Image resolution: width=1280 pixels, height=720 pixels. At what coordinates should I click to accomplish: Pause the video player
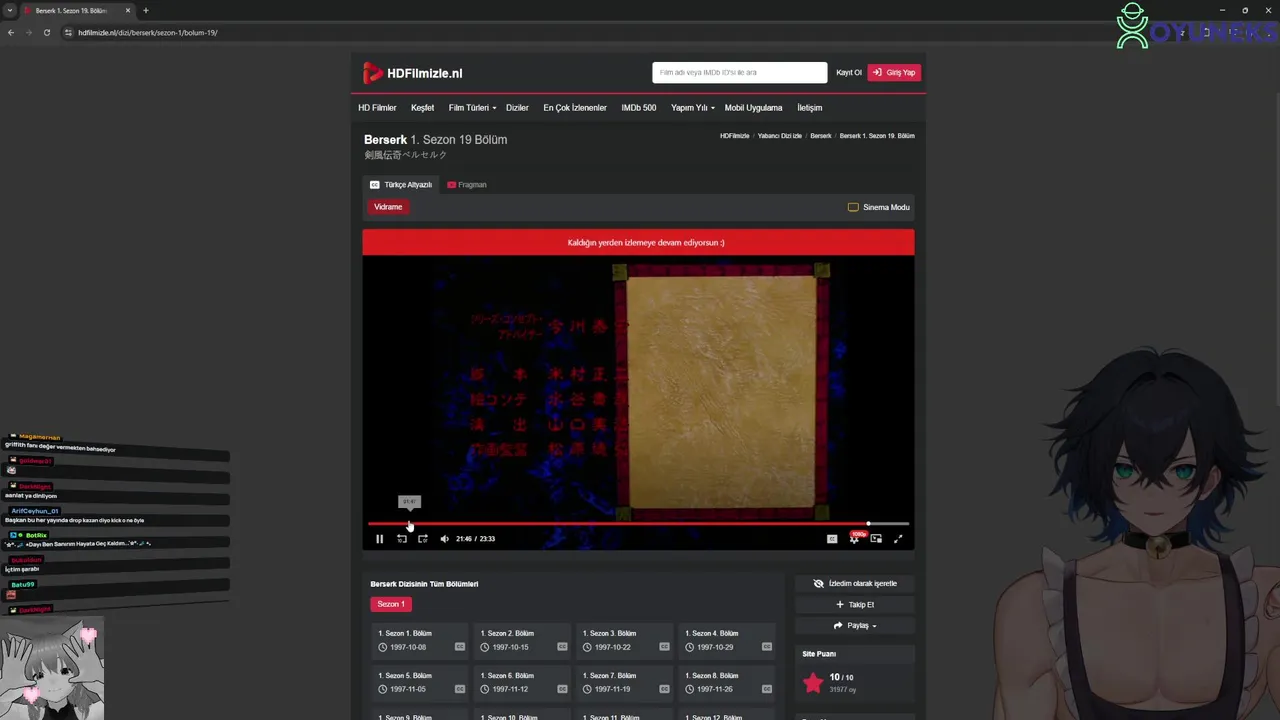click(x=379, y=539)
